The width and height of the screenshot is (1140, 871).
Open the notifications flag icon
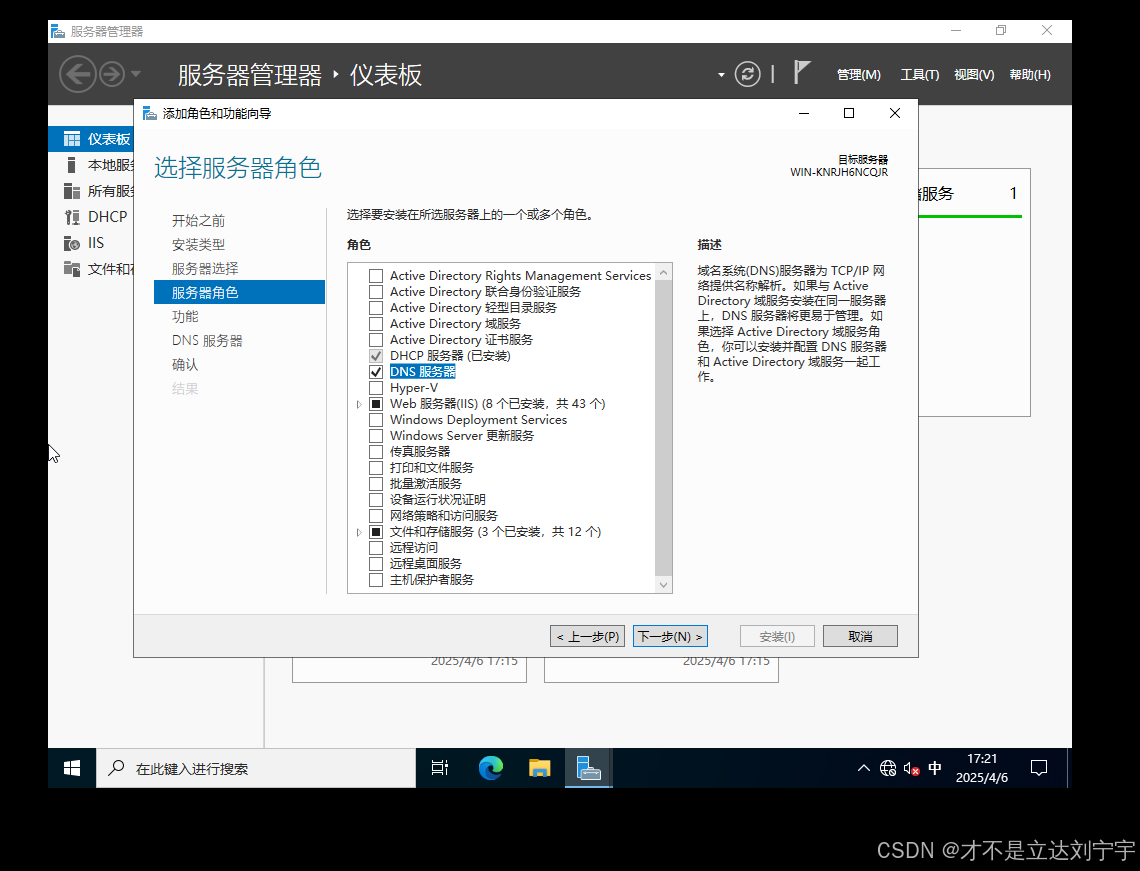coord(801,73)
